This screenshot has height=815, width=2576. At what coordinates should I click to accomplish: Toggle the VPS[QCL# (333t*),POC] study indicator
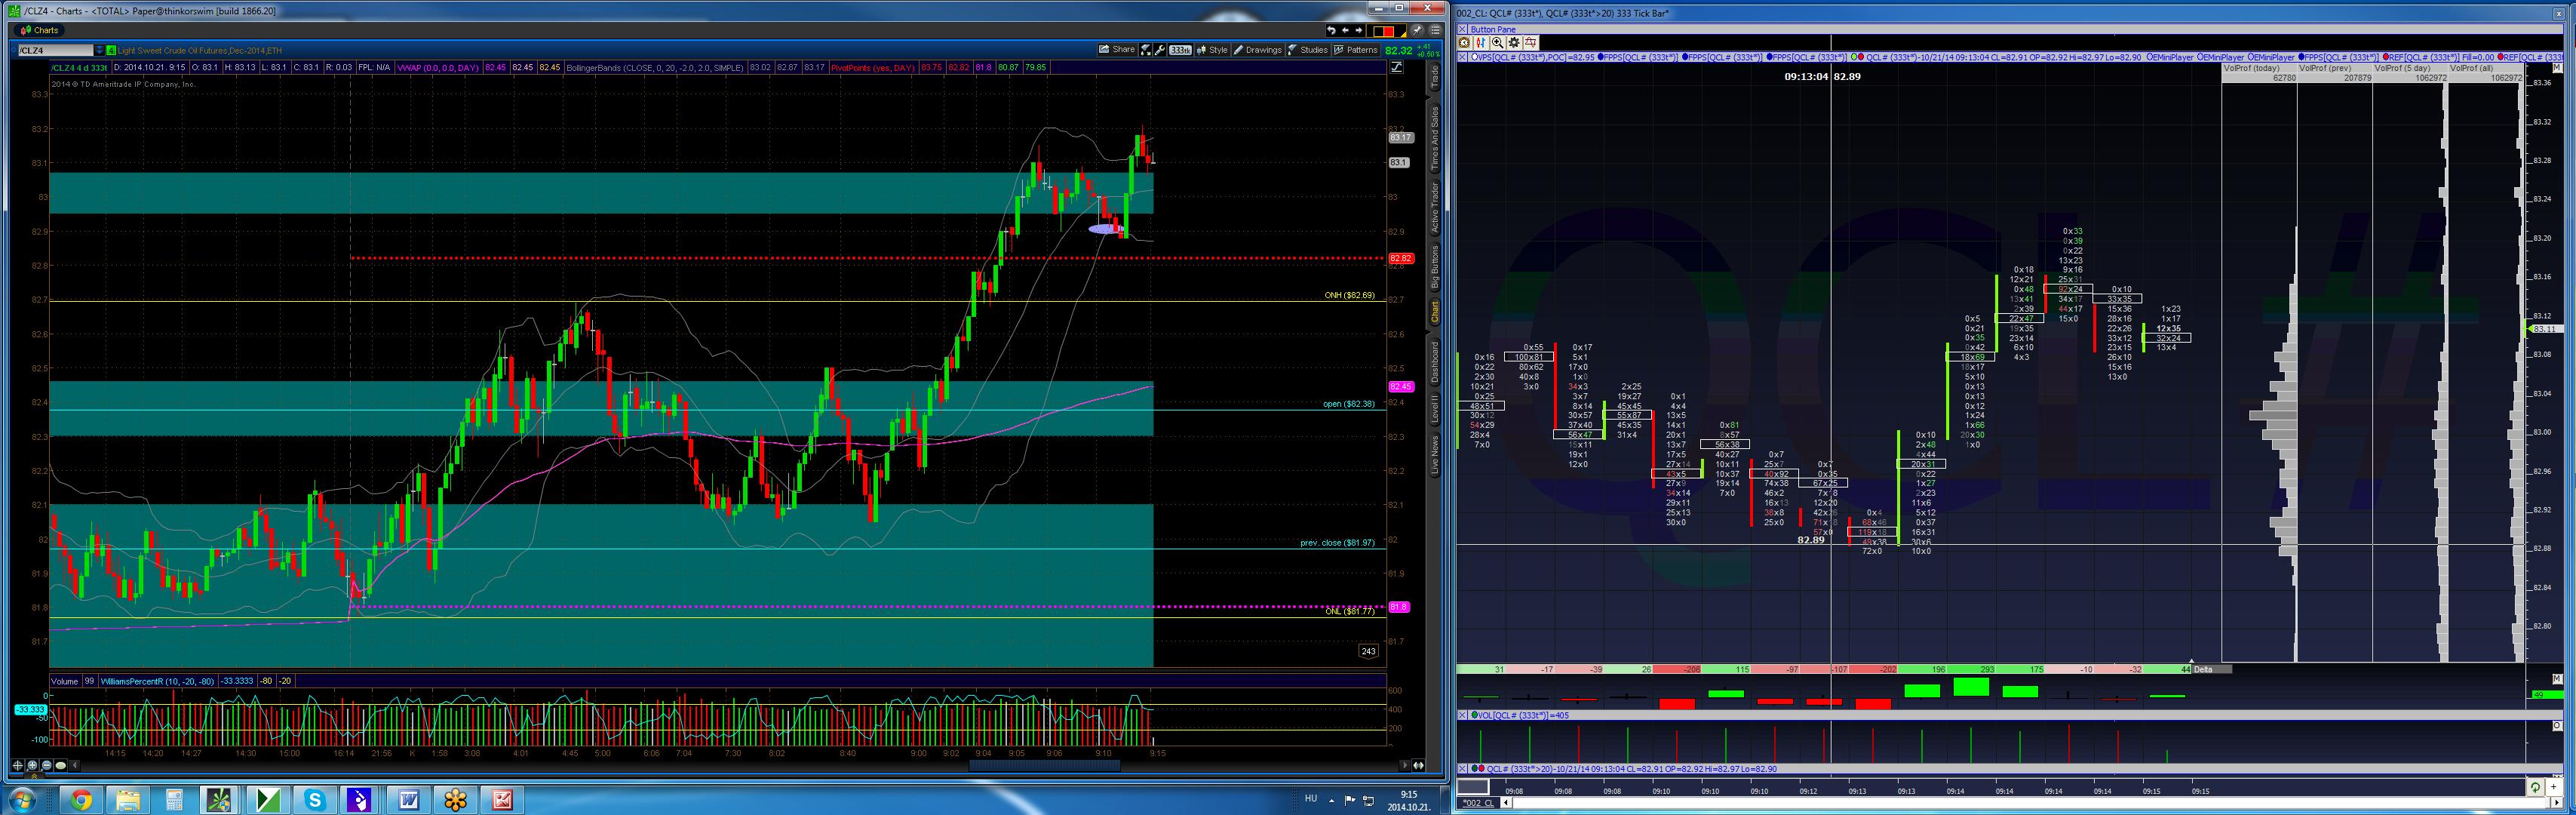point(1475,57)
